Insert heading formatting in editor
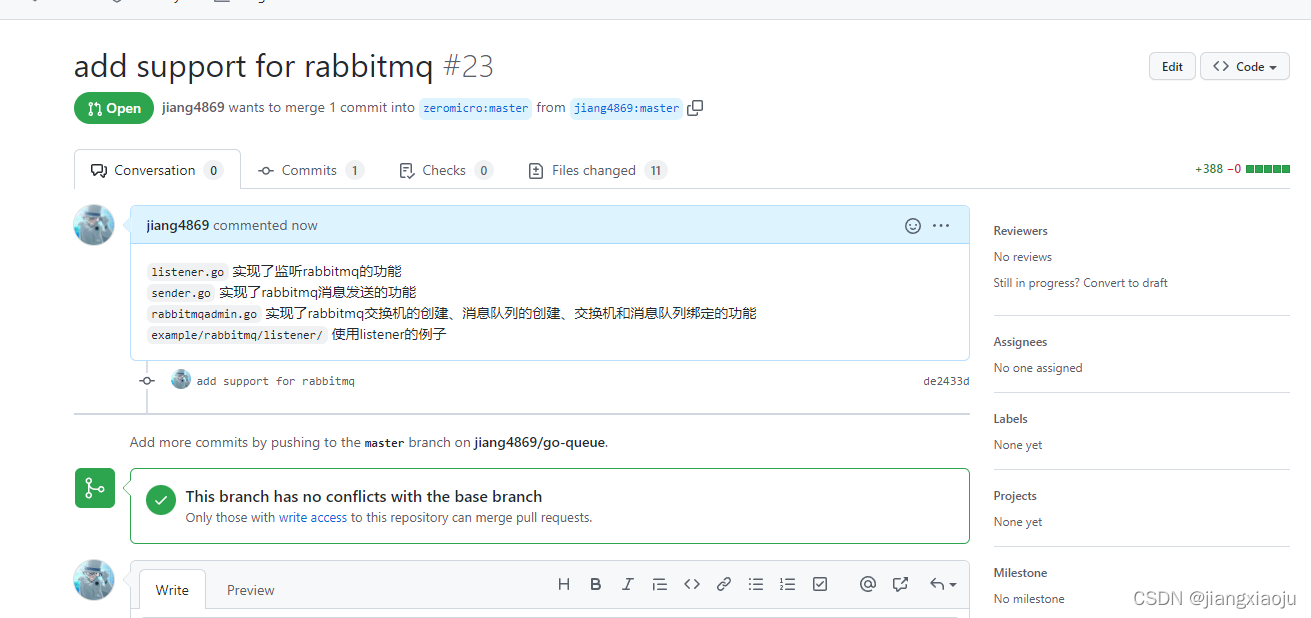 [564, 585]
